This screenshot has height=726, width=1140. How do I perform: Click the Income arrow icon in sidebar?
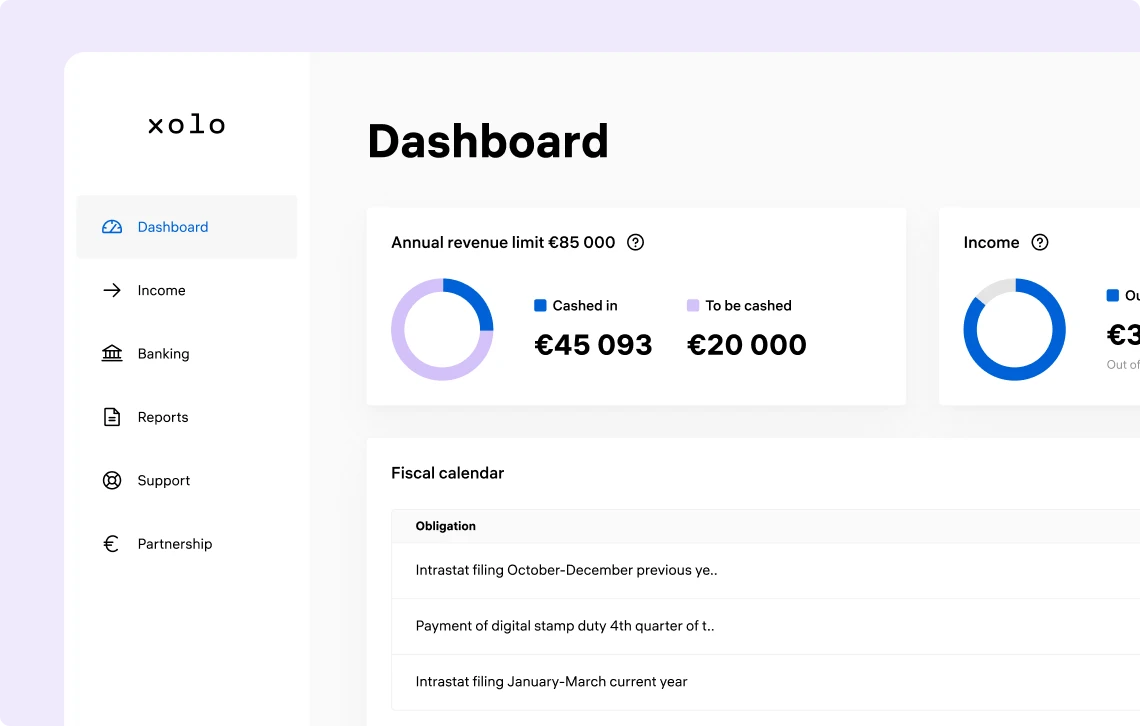111,290
